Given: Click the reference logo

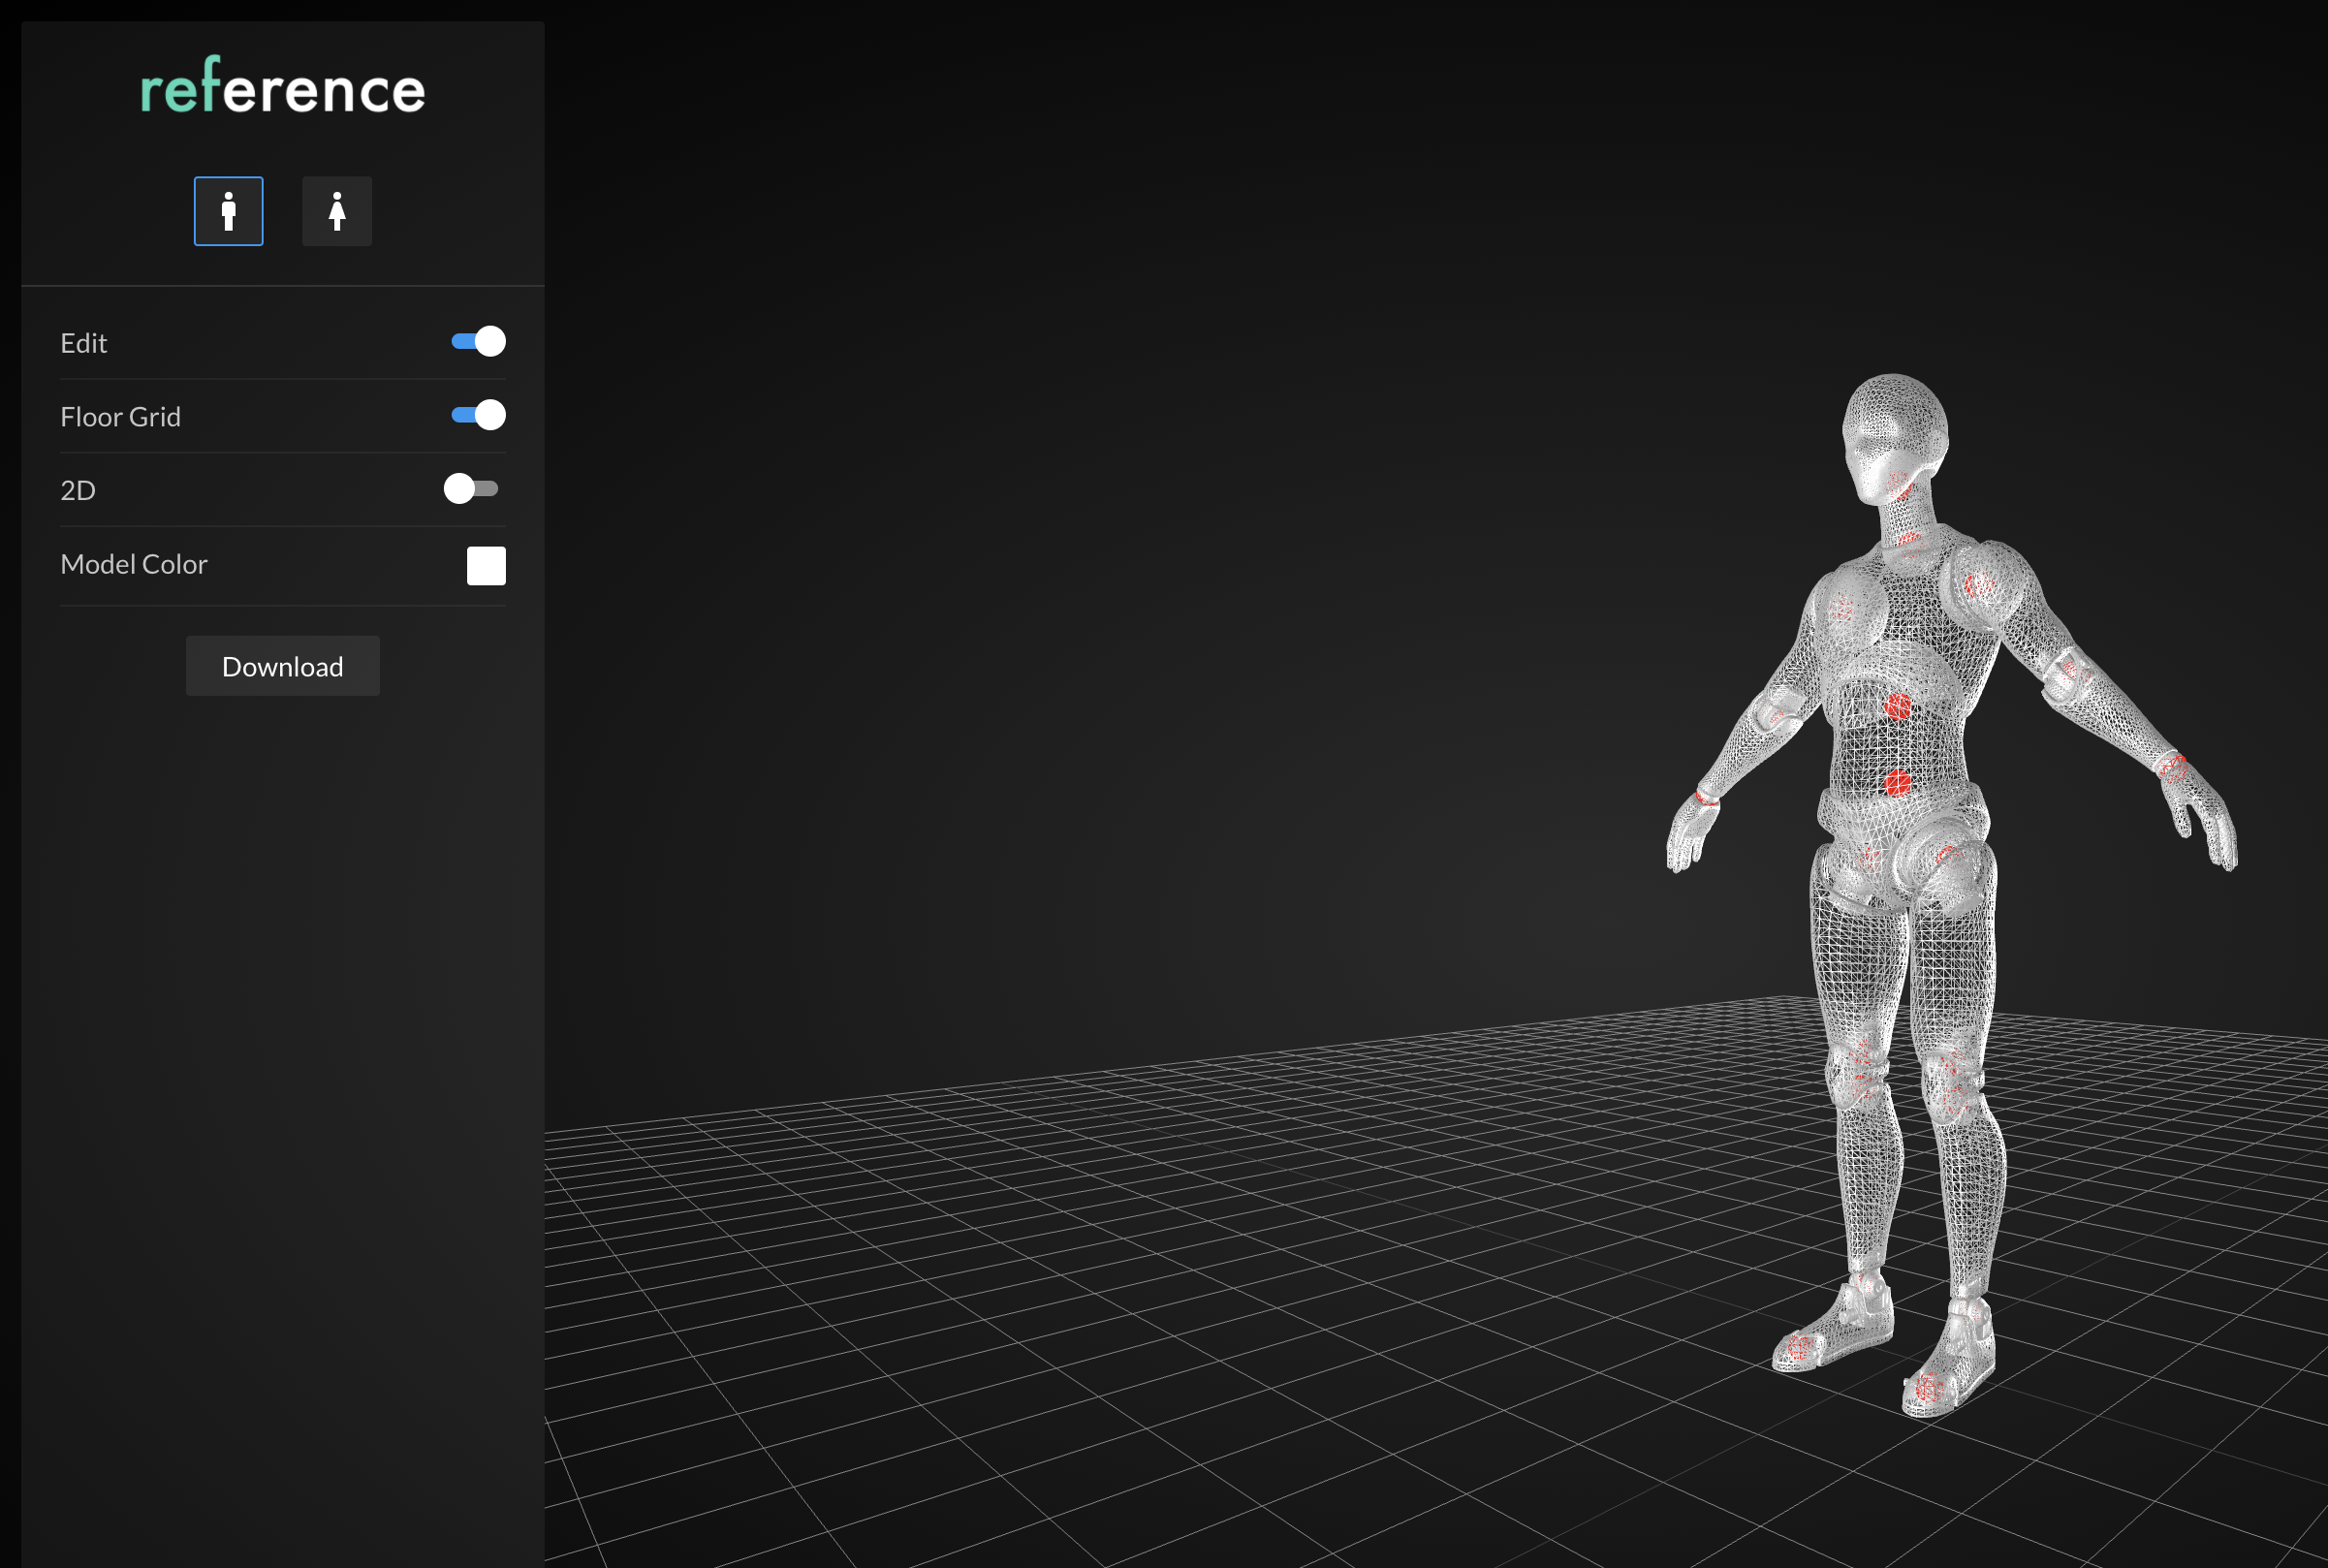Looking at the screenshot, I should (282, 90).
